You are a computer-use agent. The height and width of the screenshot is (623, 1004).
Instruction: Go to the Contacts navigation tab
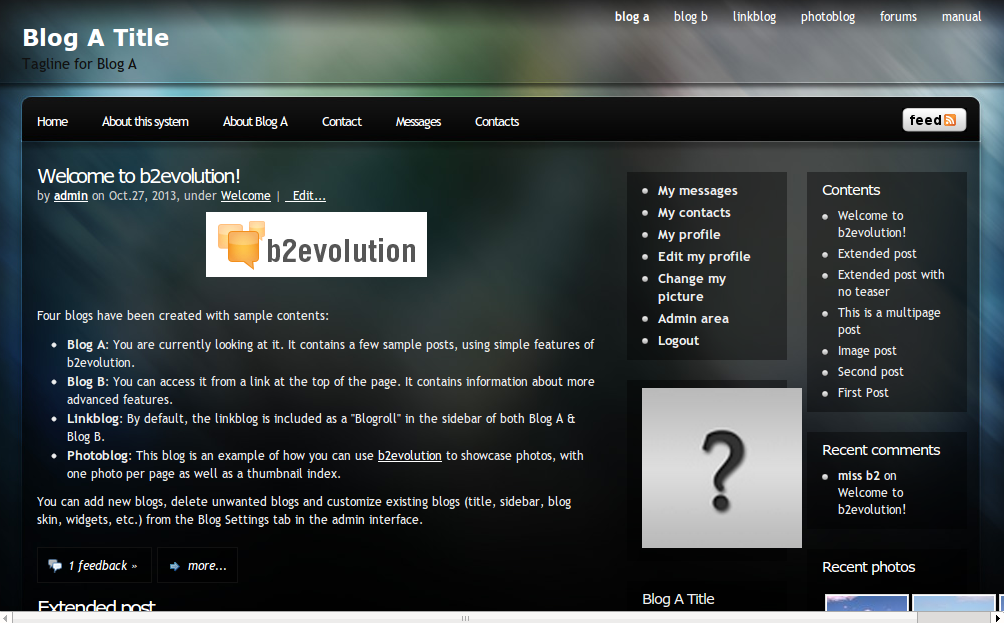pyautogui.click(x=497, y=122)
